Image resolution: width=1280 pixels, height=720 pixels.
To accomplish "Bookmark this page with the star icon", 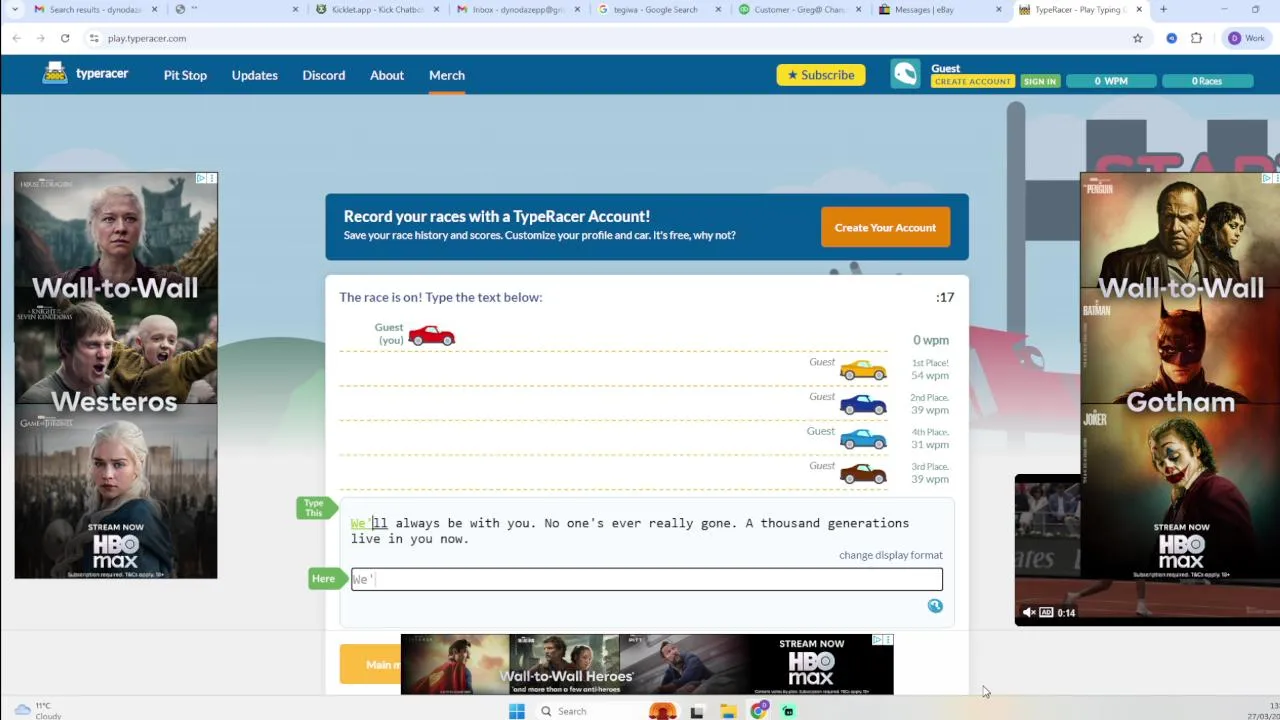I will 1137,38.
